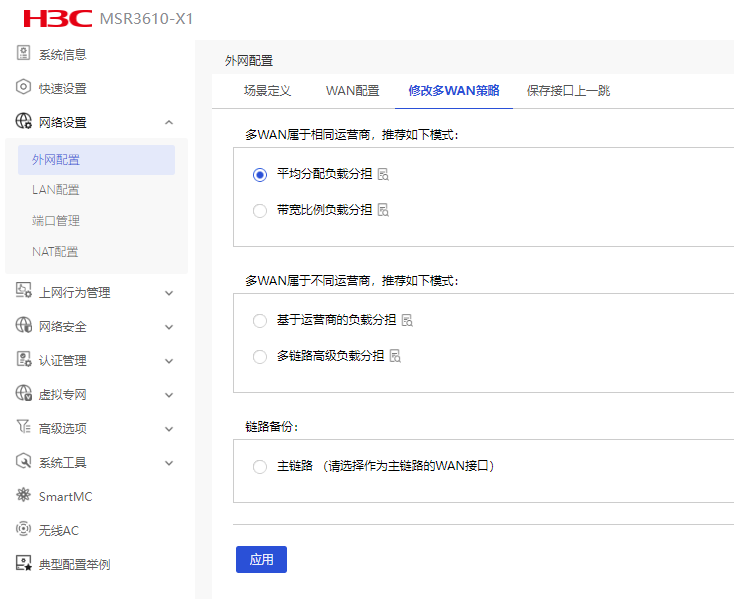This screenshot has height=599, width=734.
Task: Open help icon beside 带宽比例负载分担
Action: (383, 210)
